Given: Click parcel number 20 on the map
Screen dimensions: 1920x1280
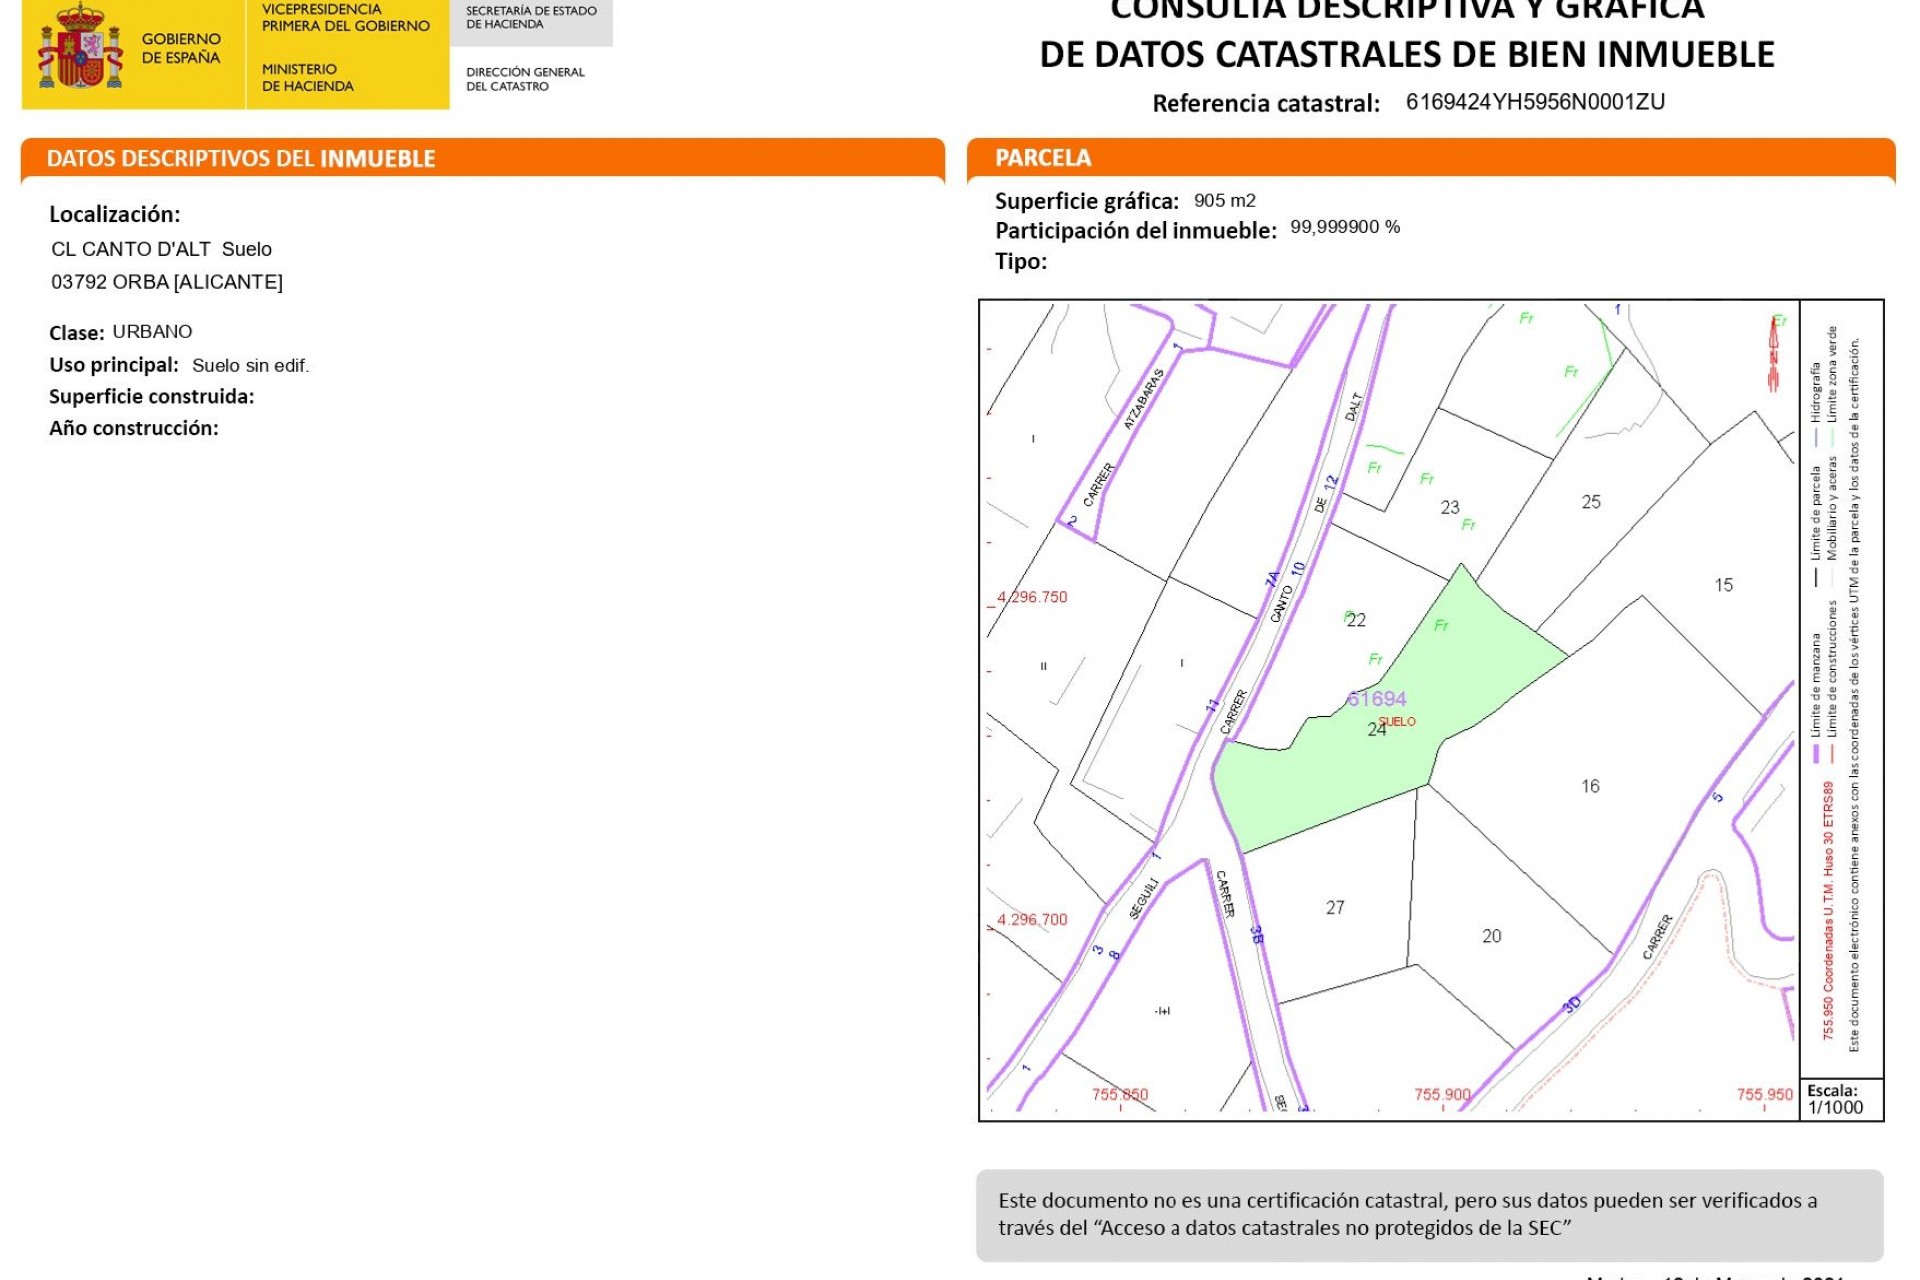Looking at the screenshot, I should [x=1492, y=935].
